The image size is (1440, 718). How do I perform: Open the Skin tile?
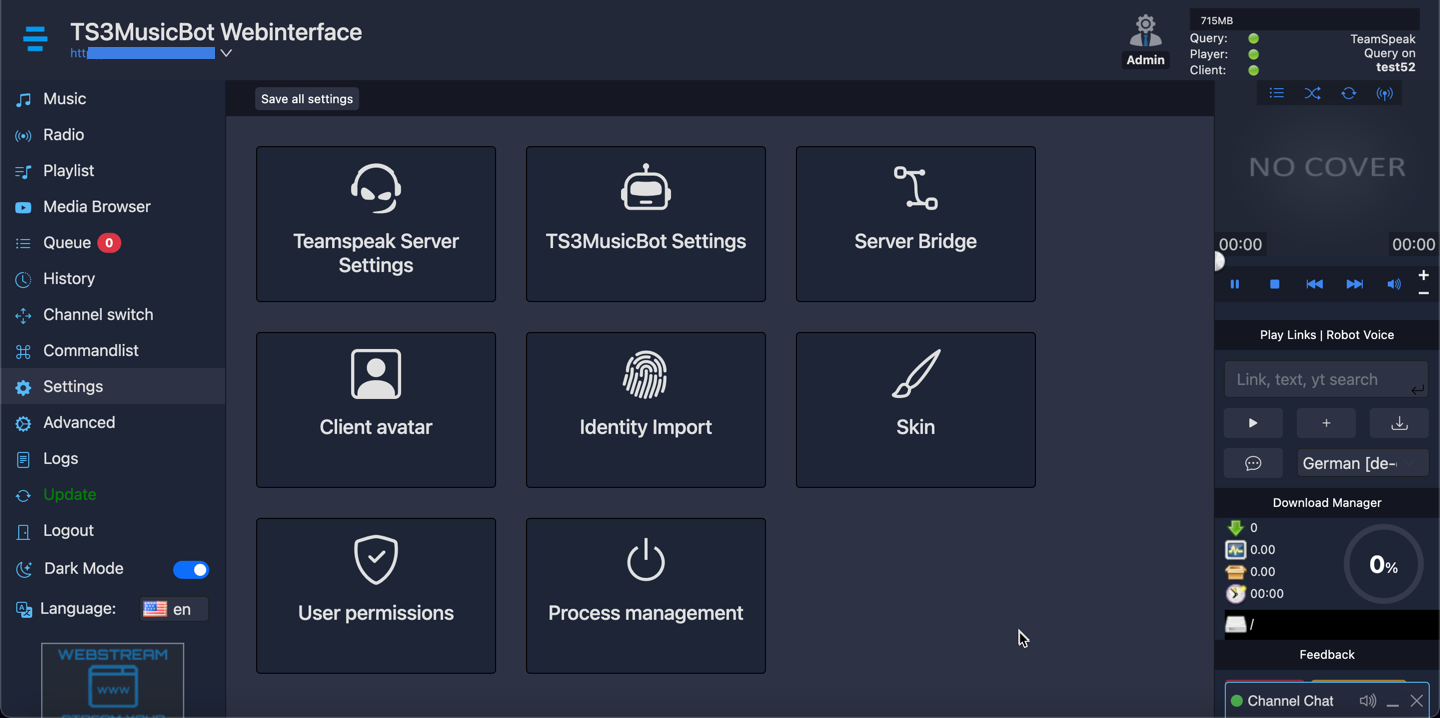[x=916, y=410]
